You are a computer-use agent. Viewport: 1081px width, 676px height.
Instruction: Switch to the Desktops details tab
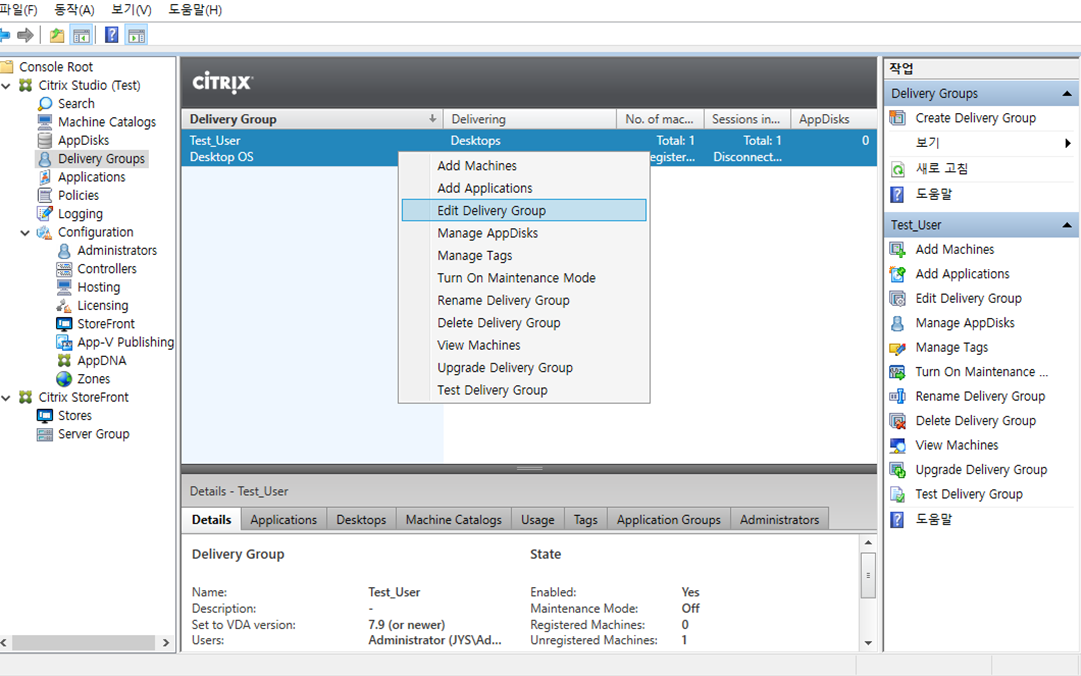tap(361, 520)
